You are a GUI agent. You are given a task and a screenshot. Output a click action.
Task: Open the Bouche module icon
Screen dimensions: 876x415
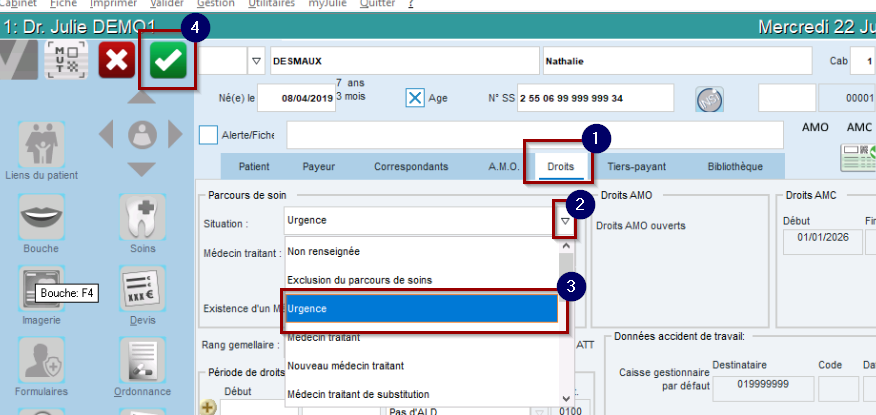click(x=41, y=217)
